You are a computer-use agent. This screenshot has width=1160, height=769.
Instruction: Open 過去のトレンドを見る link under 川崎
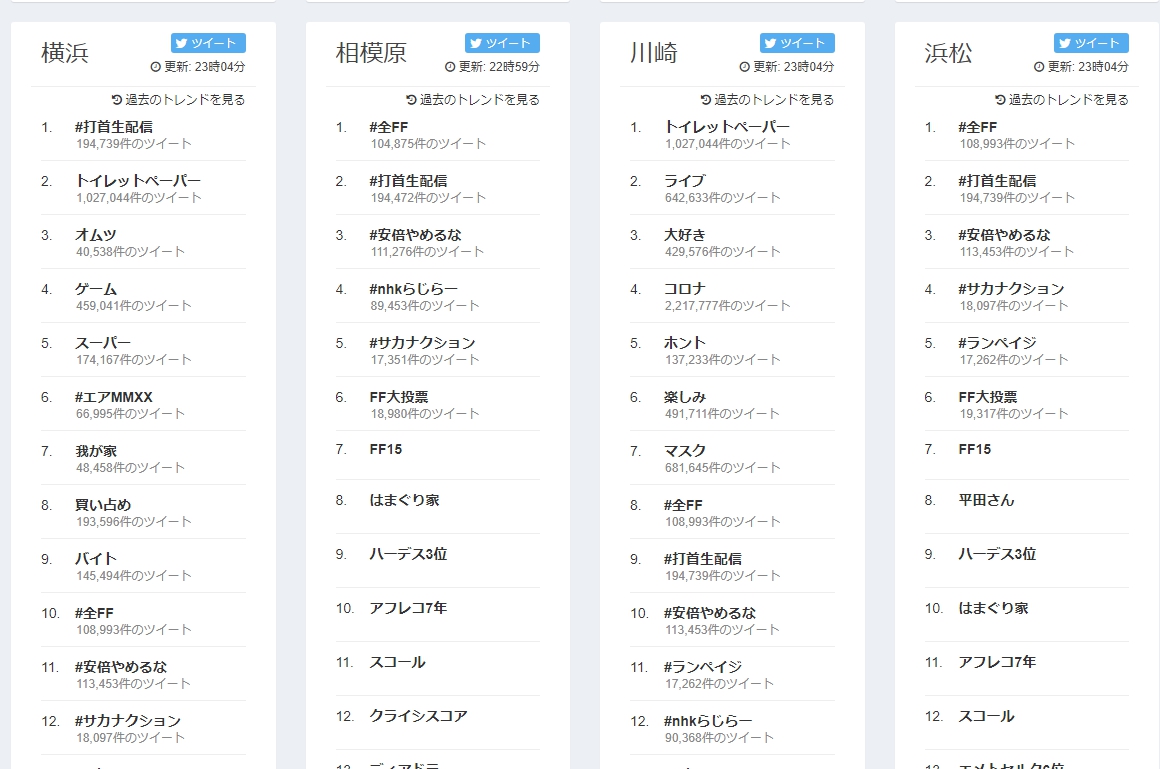tap(767, 99)
